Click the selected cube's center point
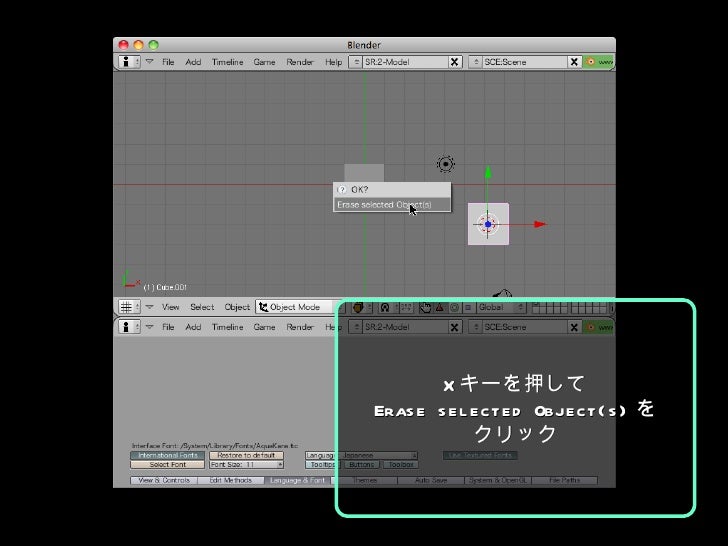The width and height of the screenshot is (728, 546). point(488,224)
